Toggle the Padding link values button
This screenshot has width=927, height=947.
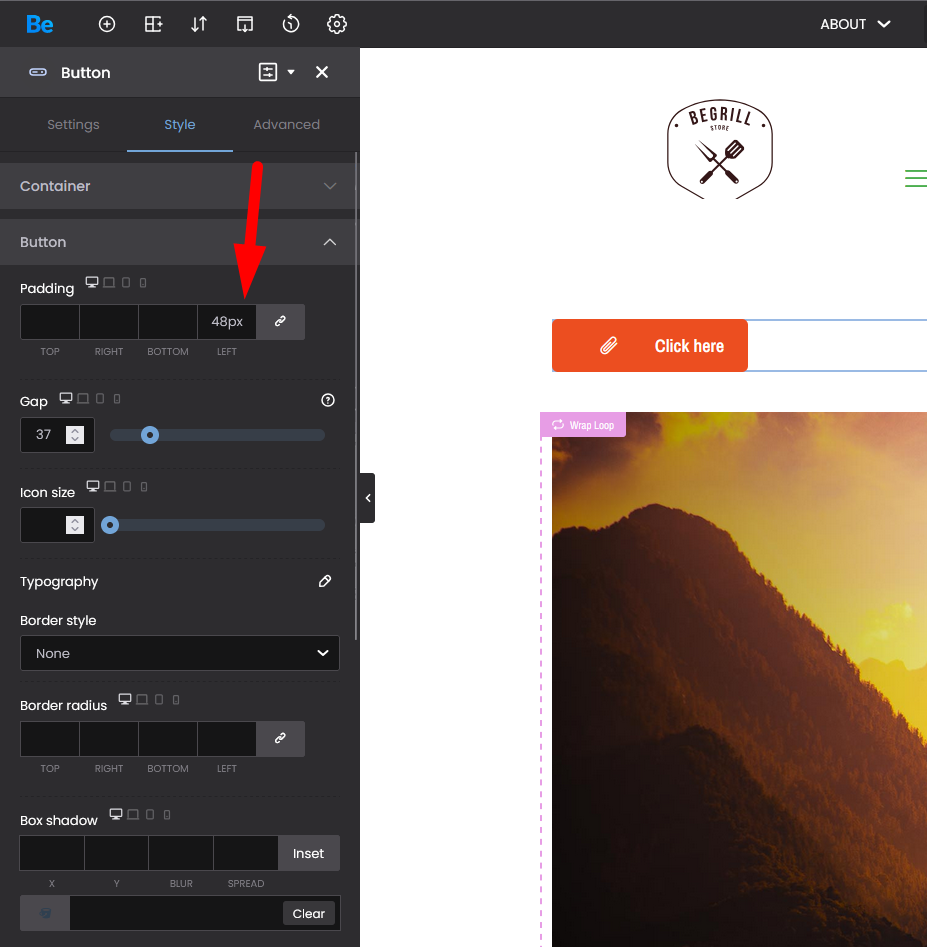281,322
